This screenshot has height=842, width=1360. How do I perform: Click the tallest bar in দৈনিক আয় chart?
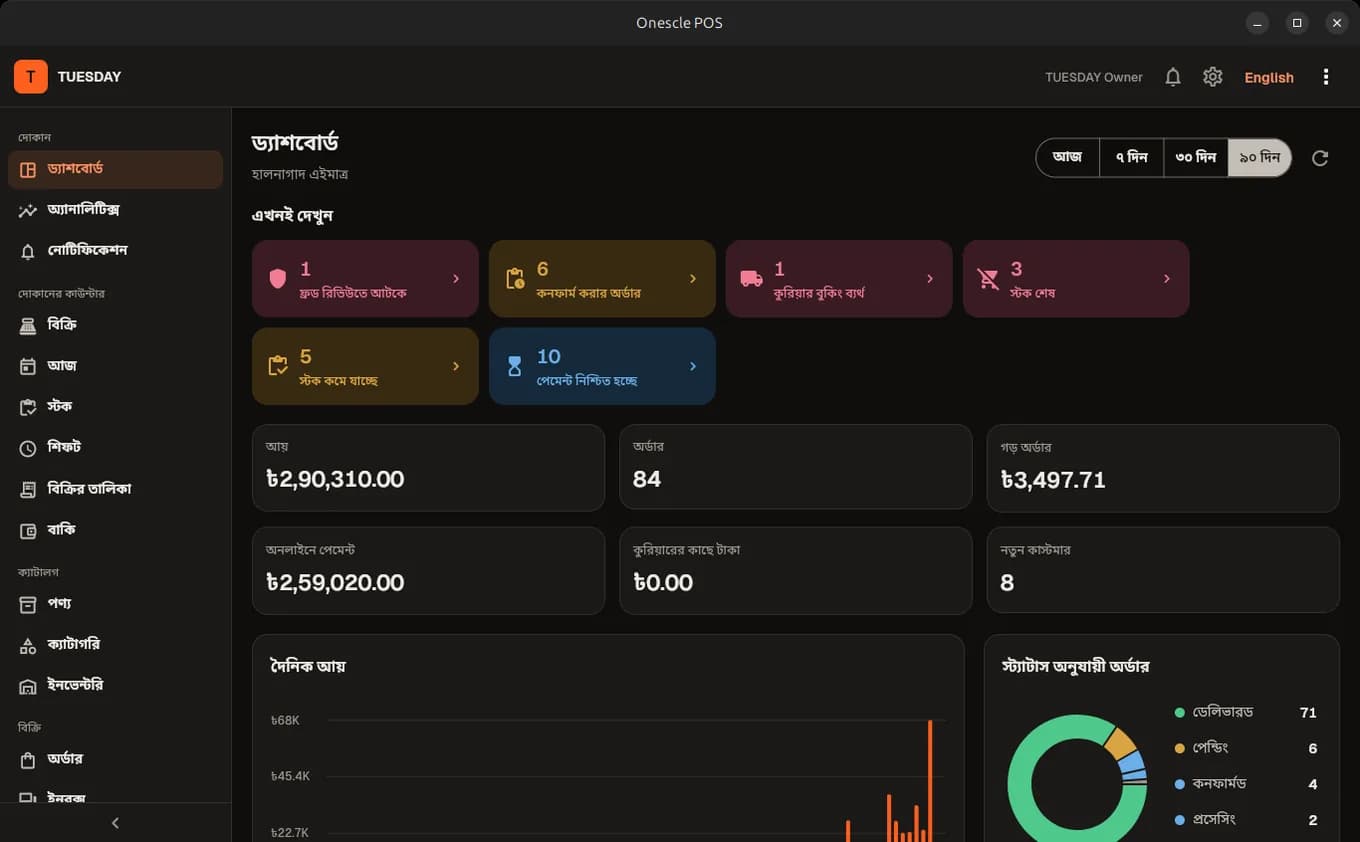[x=930, y=780]
